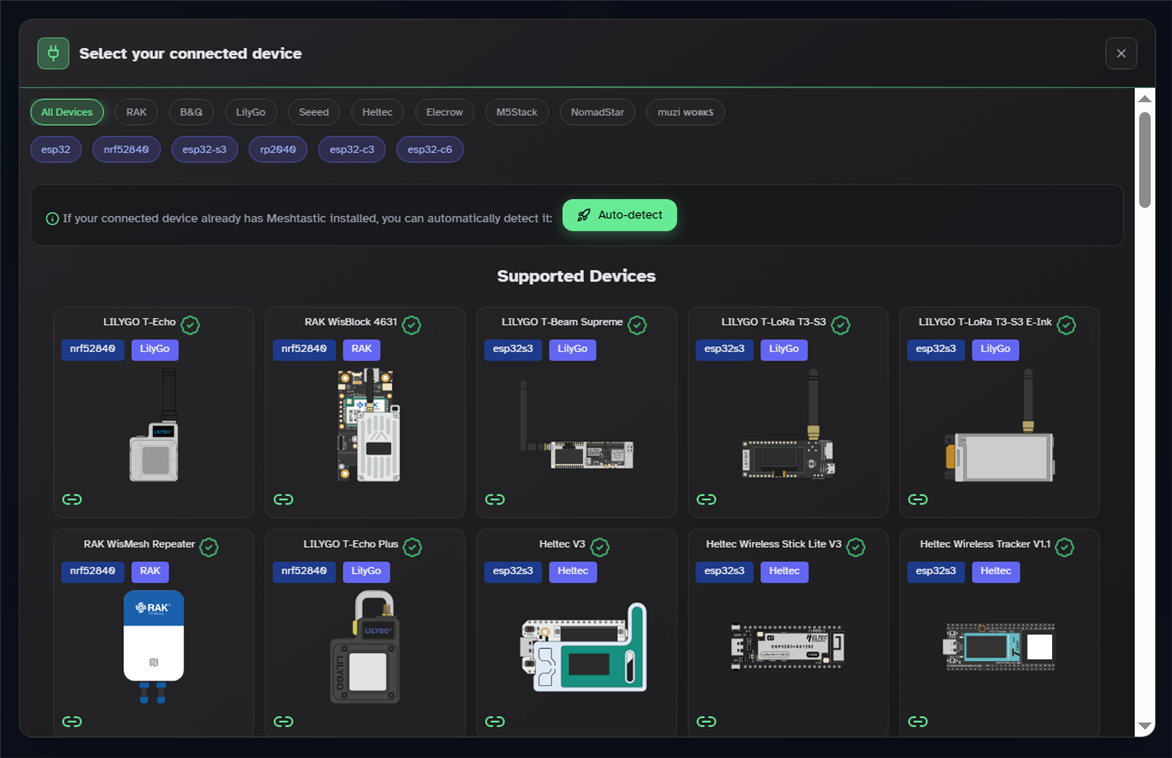Click the Auto-detect button
1172x758 pixels.
pos(620,215)
